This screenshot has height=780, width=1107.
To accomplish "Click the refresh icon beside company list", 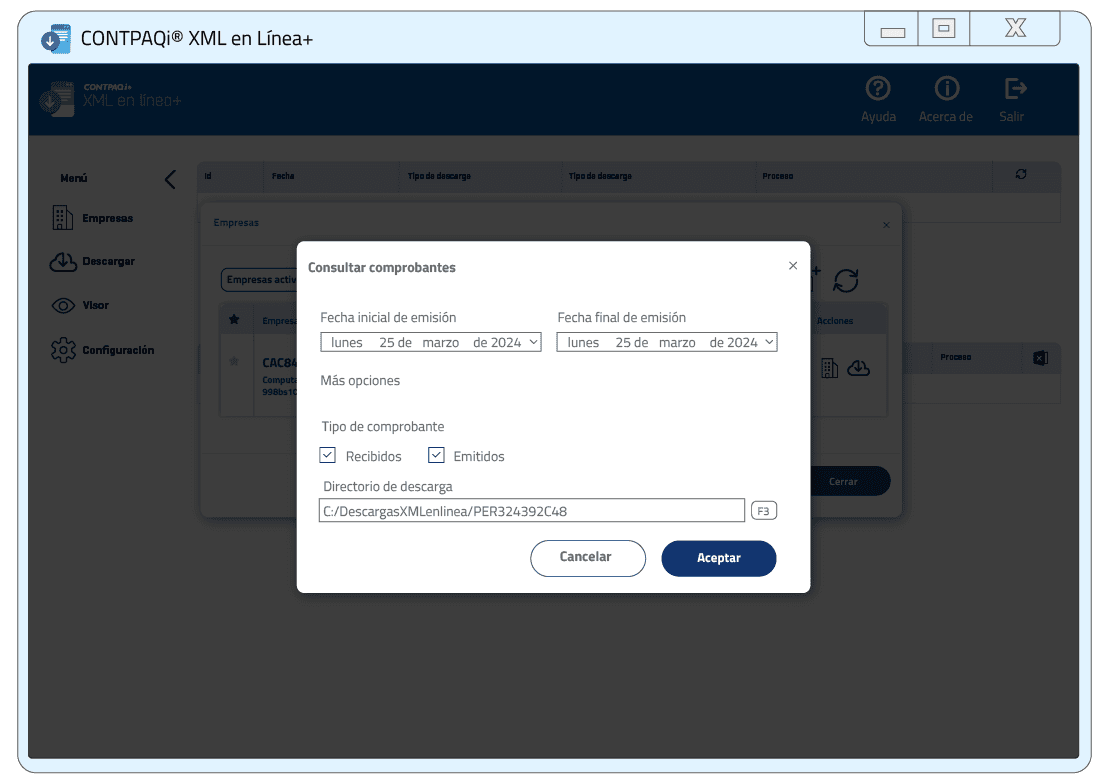I will click(846, 281).
